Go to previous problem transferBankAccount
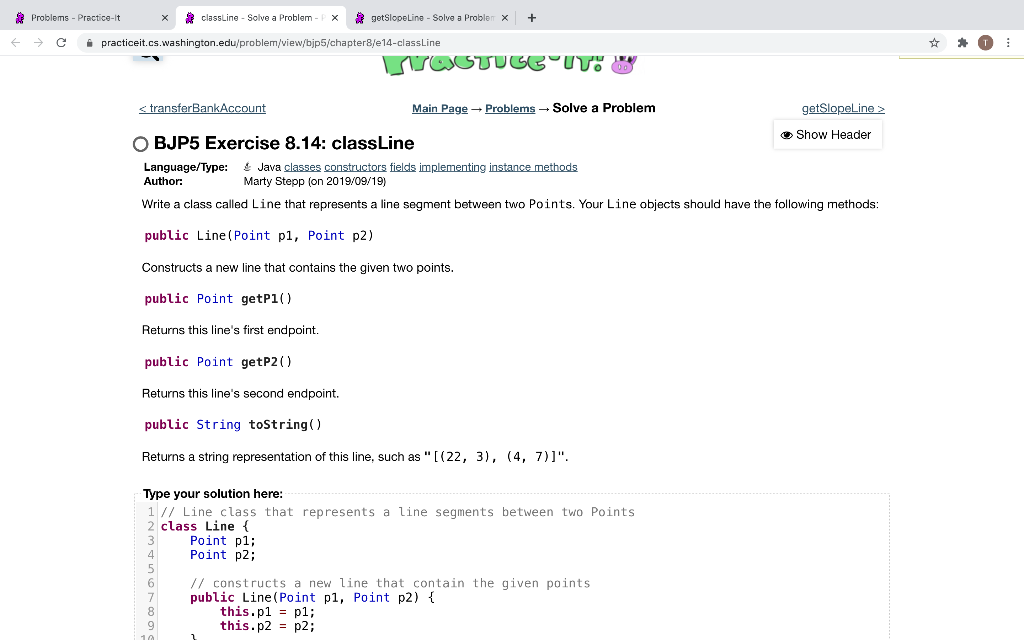The image size is (1024, 640). click(x=202, y=108)
